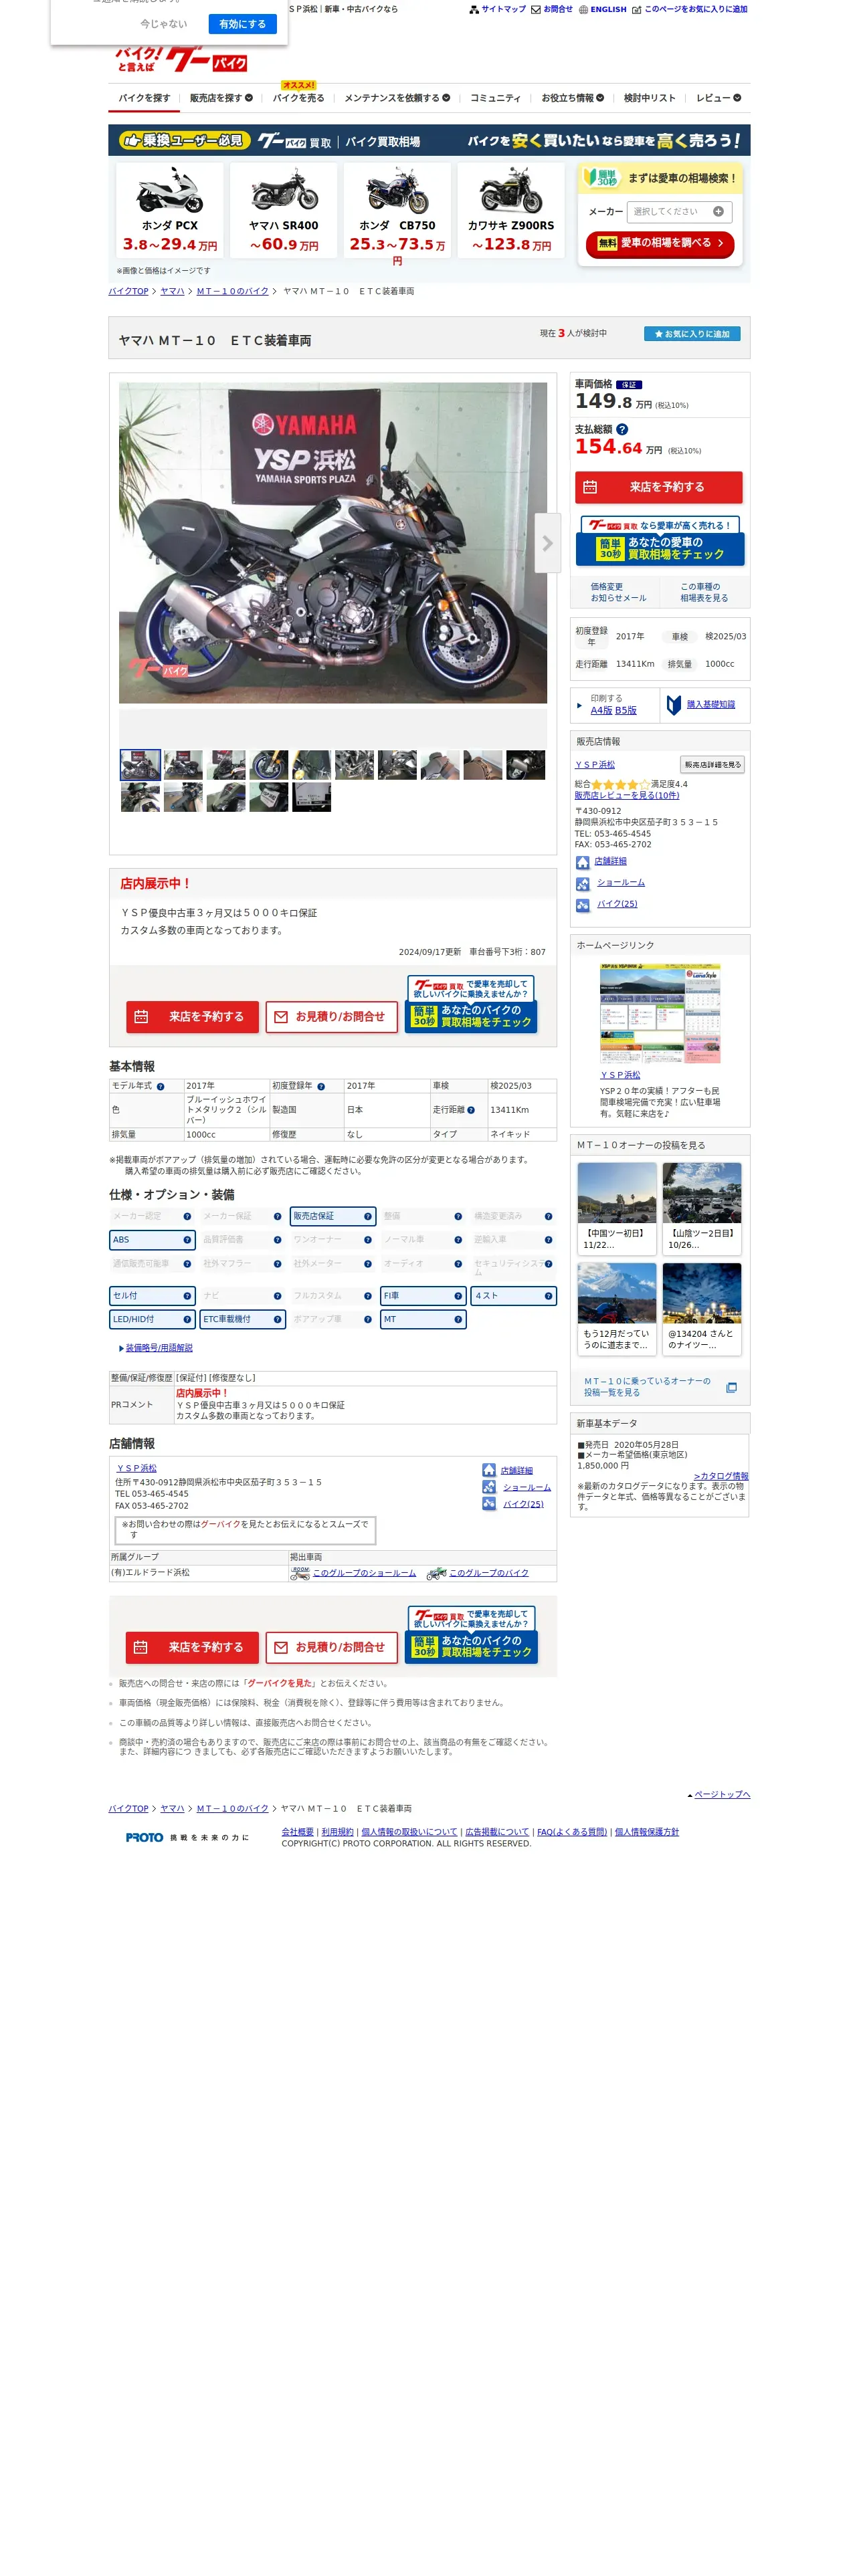Screen dimensions: 859x2576
Task: Click the motorcycle icon by このグループのバイク
Action: click(436, 1573)
